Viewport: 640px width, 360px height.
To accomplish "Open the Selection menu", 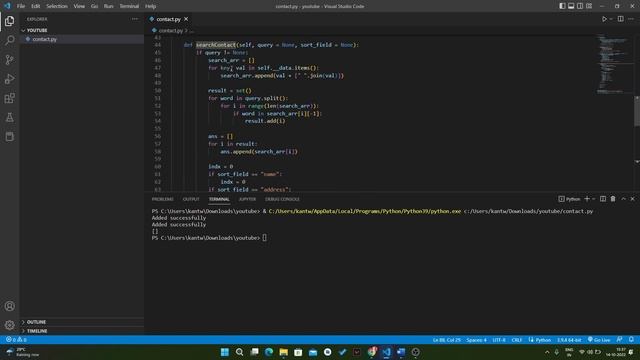I will click(57, 6).
